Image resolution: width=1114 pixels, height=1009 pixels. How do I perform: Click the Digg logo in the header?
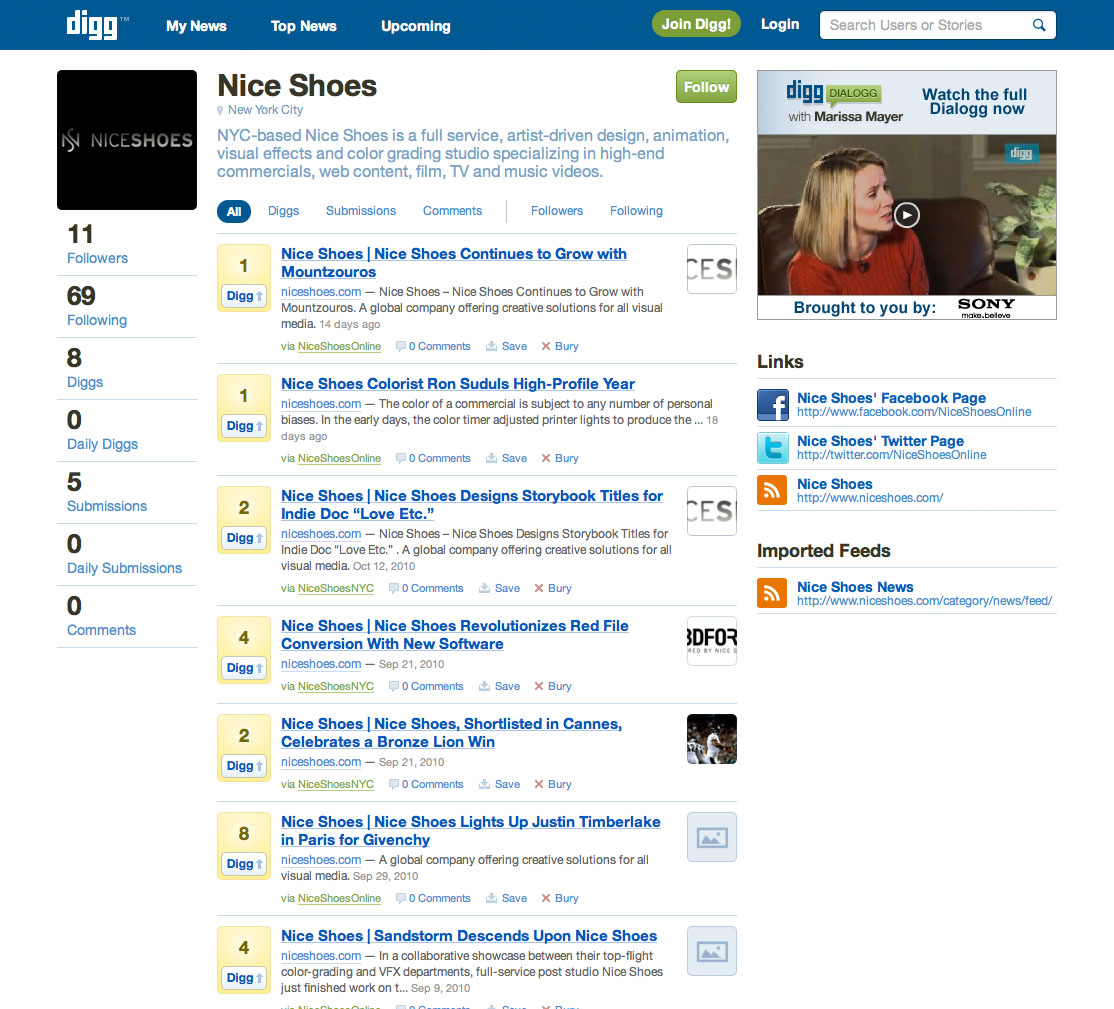click(x=92, y=25)
